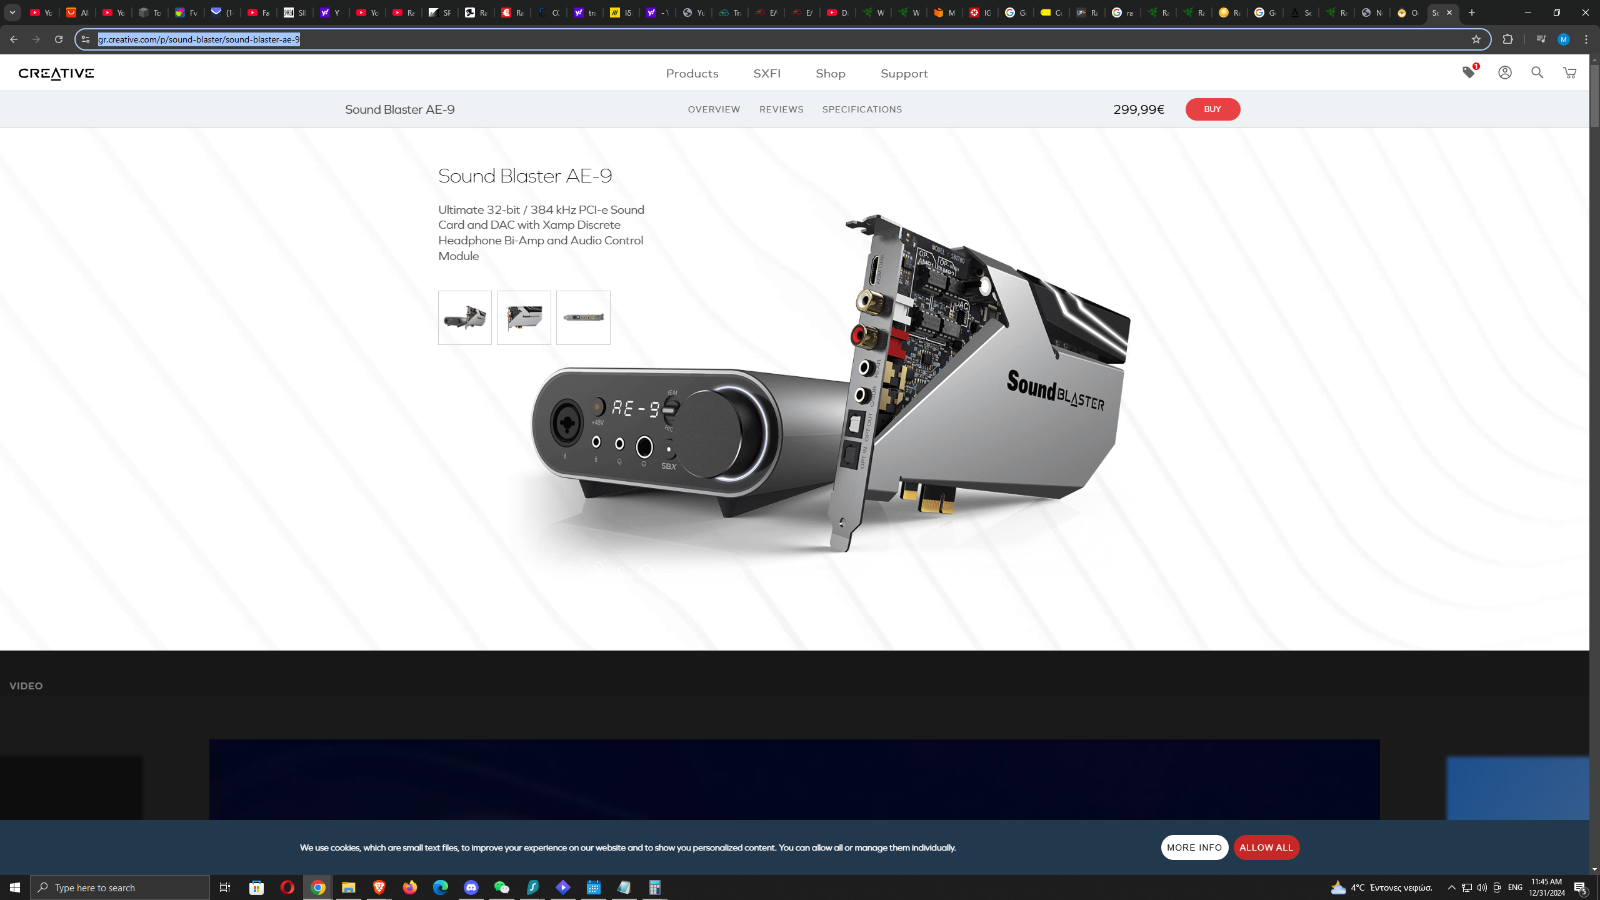Open Discord from taskbar
Image resolution: width=1600 pixels, height=900 pixels.
point(471,887)
